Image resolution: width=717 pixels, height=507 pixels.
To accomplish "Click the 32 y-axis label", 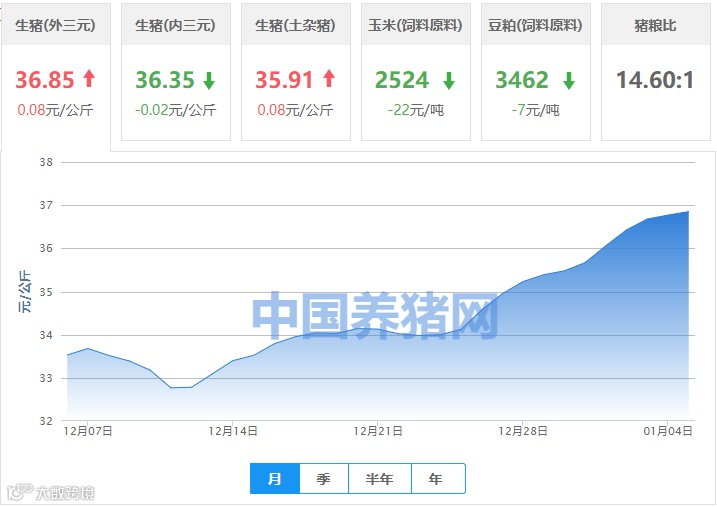I will [46, 421].
